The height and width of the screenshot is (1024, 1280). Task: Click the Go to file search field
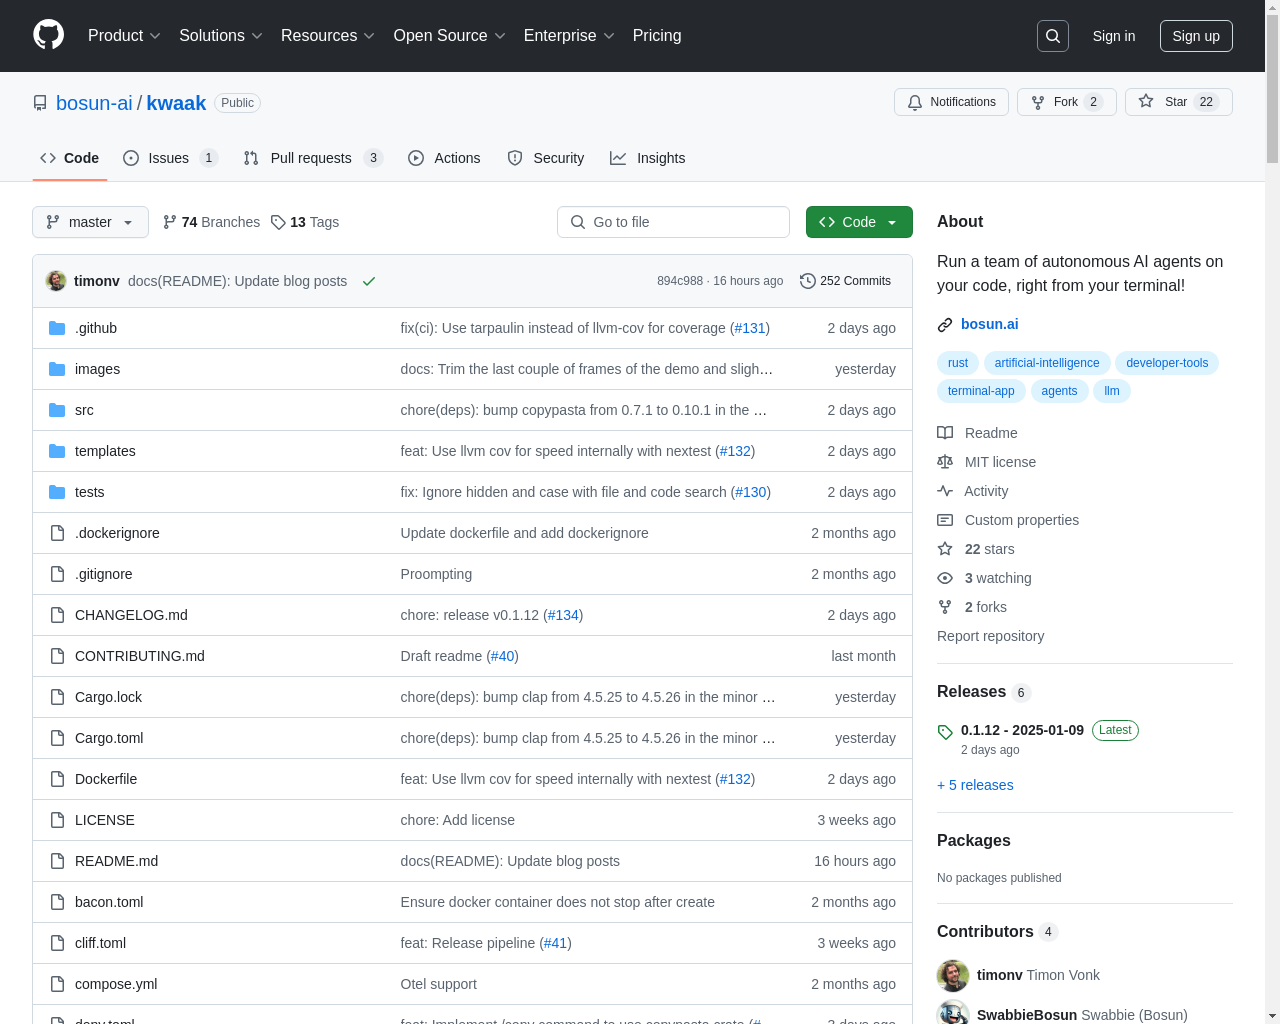tap(673, 222)
